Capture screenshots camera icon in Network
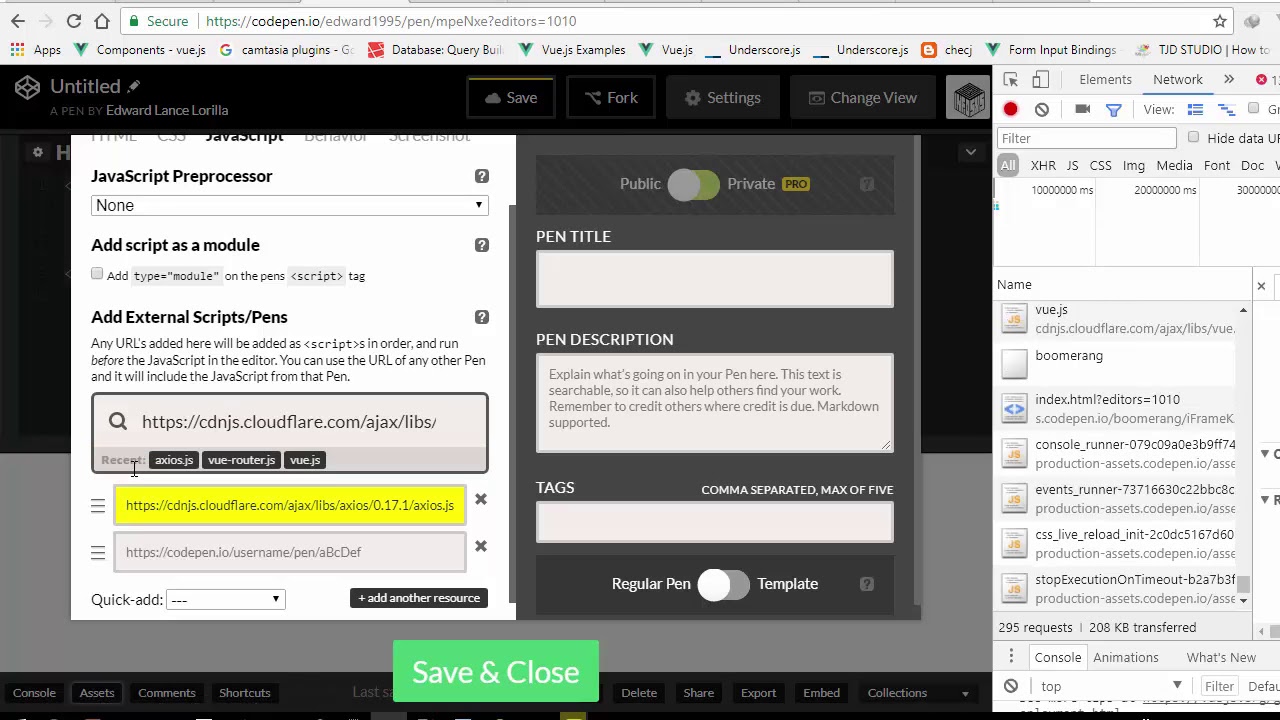Image resolution: width=1280 pixels, height=720 pixels. (x=1082, y=110)
